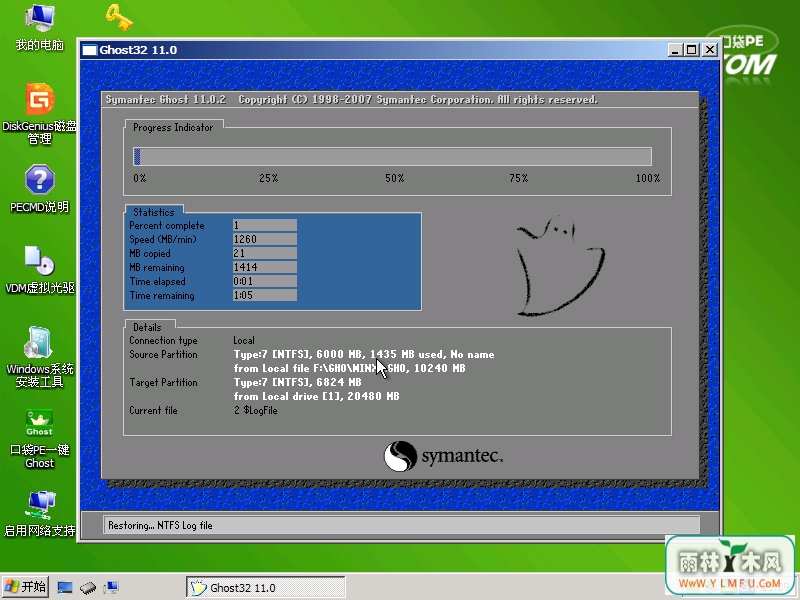Click the 'Current file' details label
This screenshot has height=600, width=800.
153,410
